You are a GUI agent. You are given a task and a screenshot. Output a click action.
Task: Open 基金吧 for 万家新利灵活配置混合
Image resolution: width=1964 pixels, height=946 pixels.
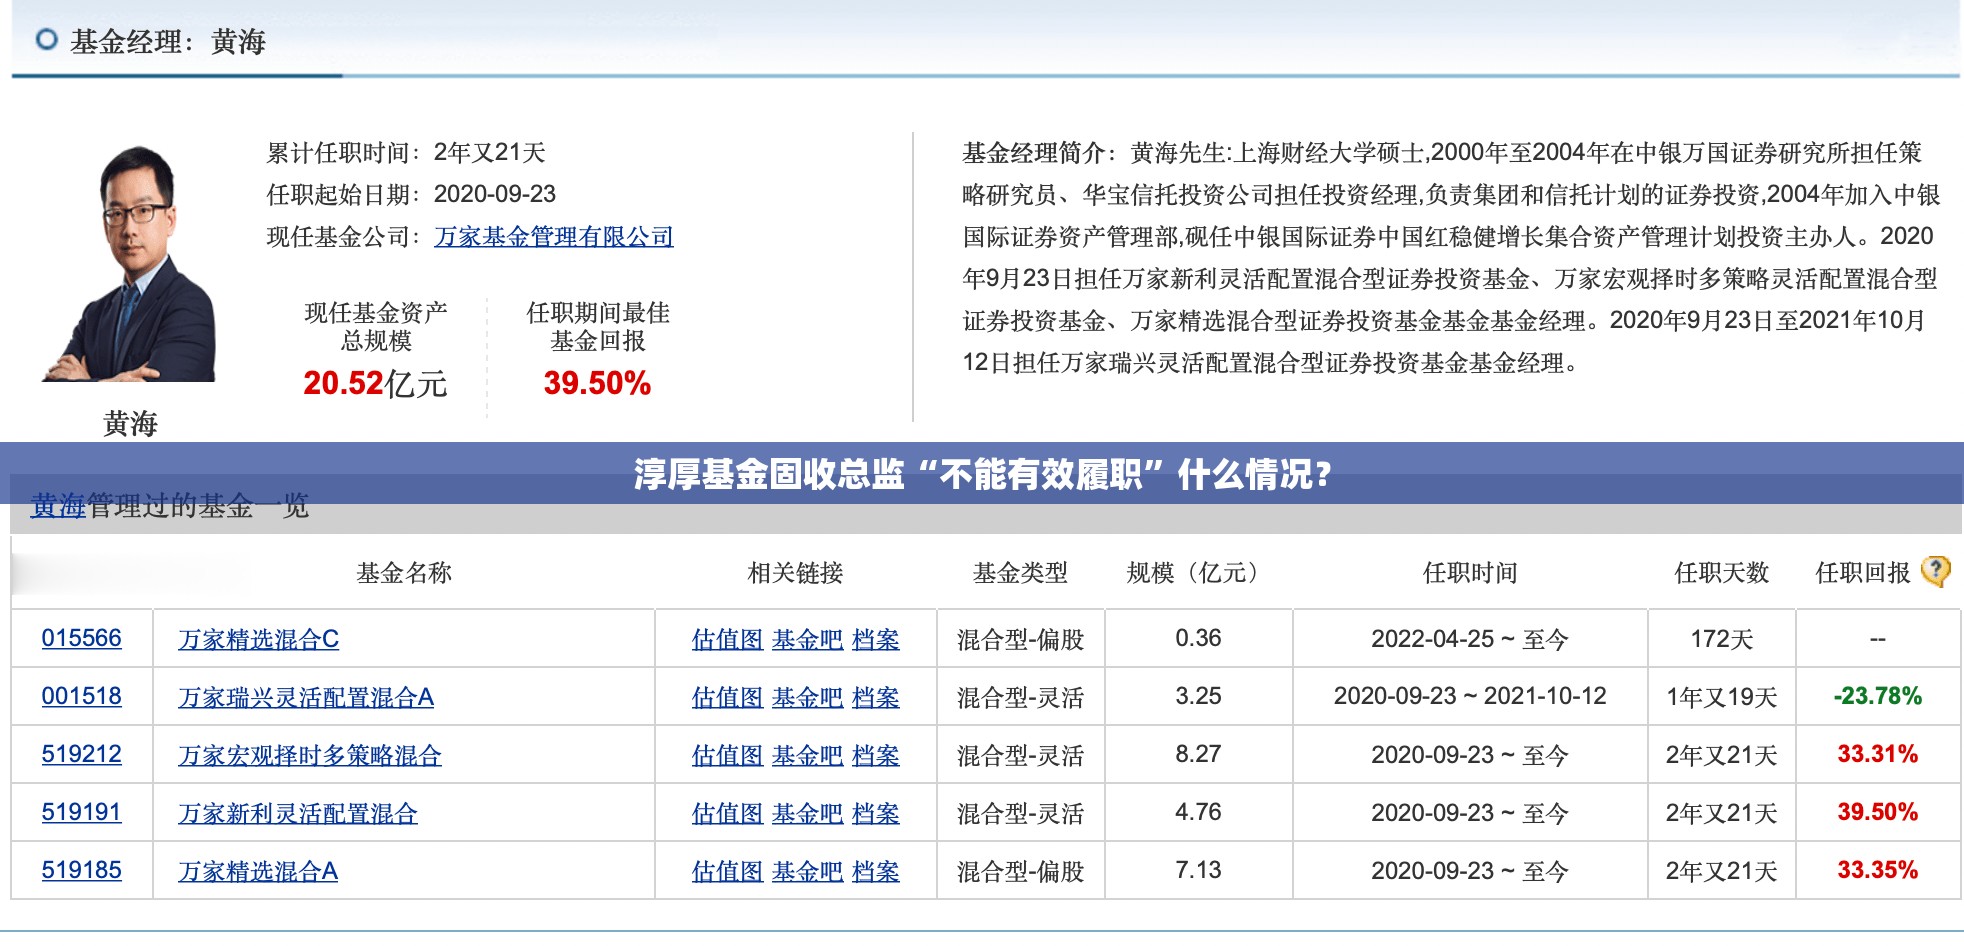point(808,813)
